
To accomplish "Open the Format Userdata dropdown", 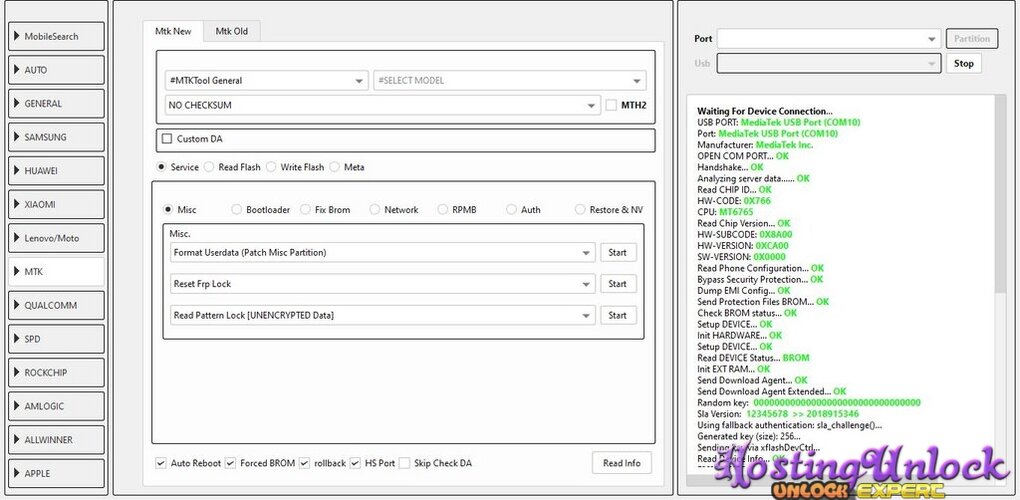I will 382,253.
